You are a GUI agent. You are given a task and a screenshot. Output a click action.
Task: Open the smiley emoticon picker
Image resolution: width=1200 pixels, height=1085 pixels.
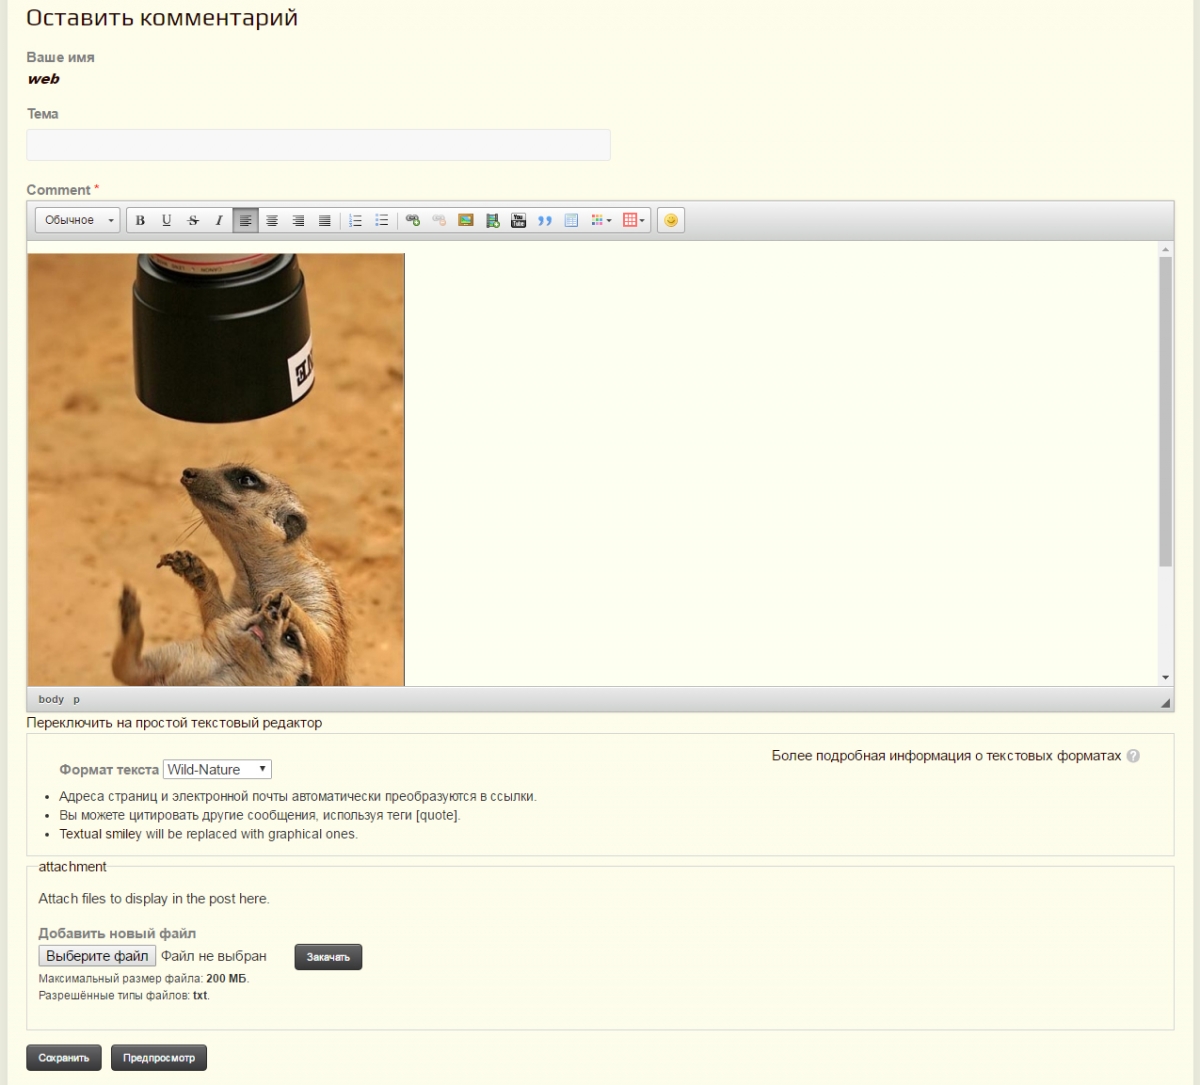(671, 220)
